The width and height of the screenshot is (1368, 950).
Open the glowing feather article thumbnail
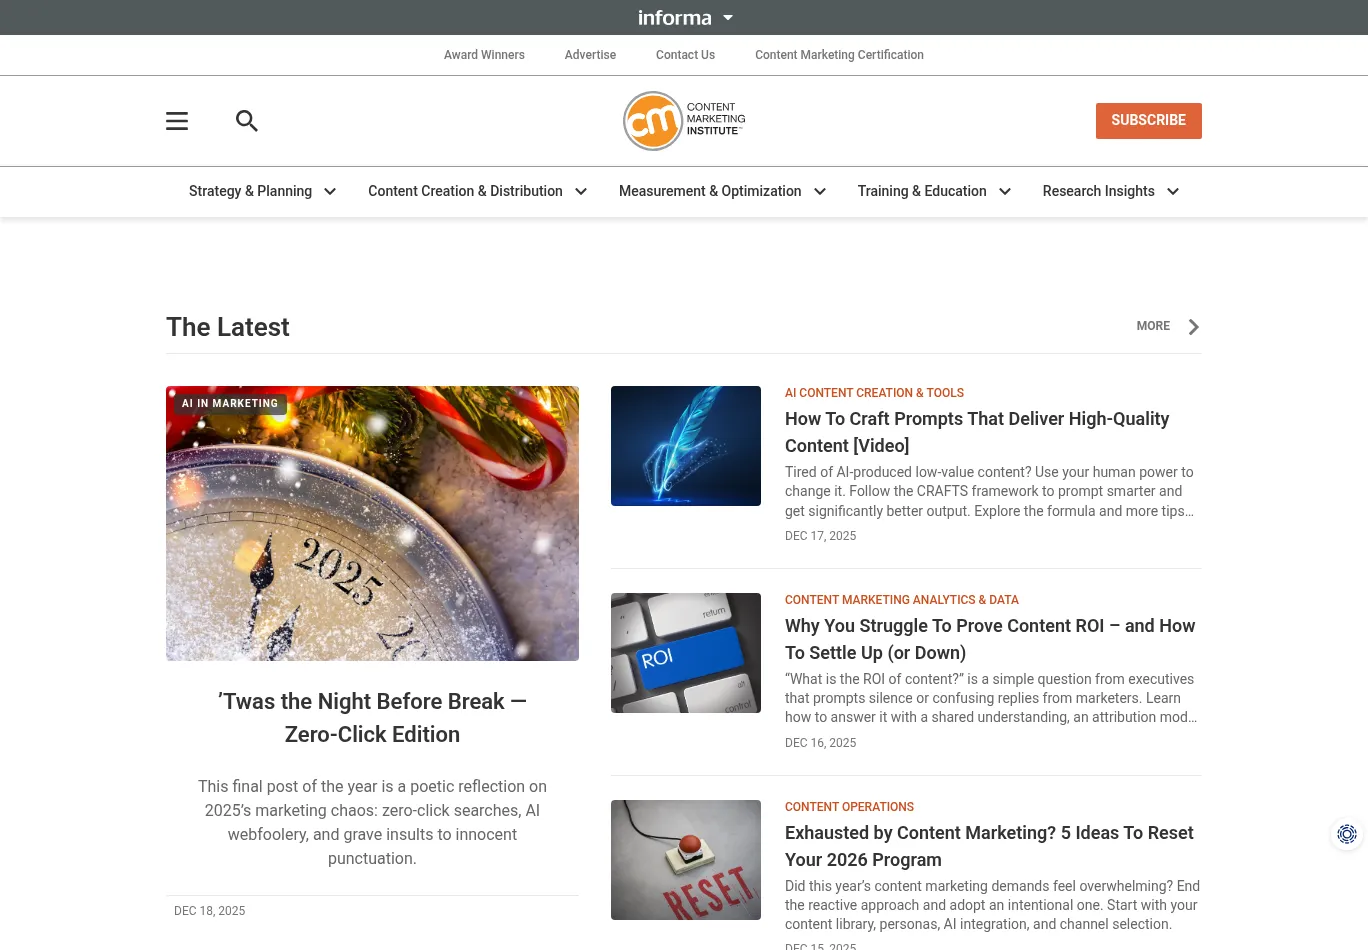point(686,446)
